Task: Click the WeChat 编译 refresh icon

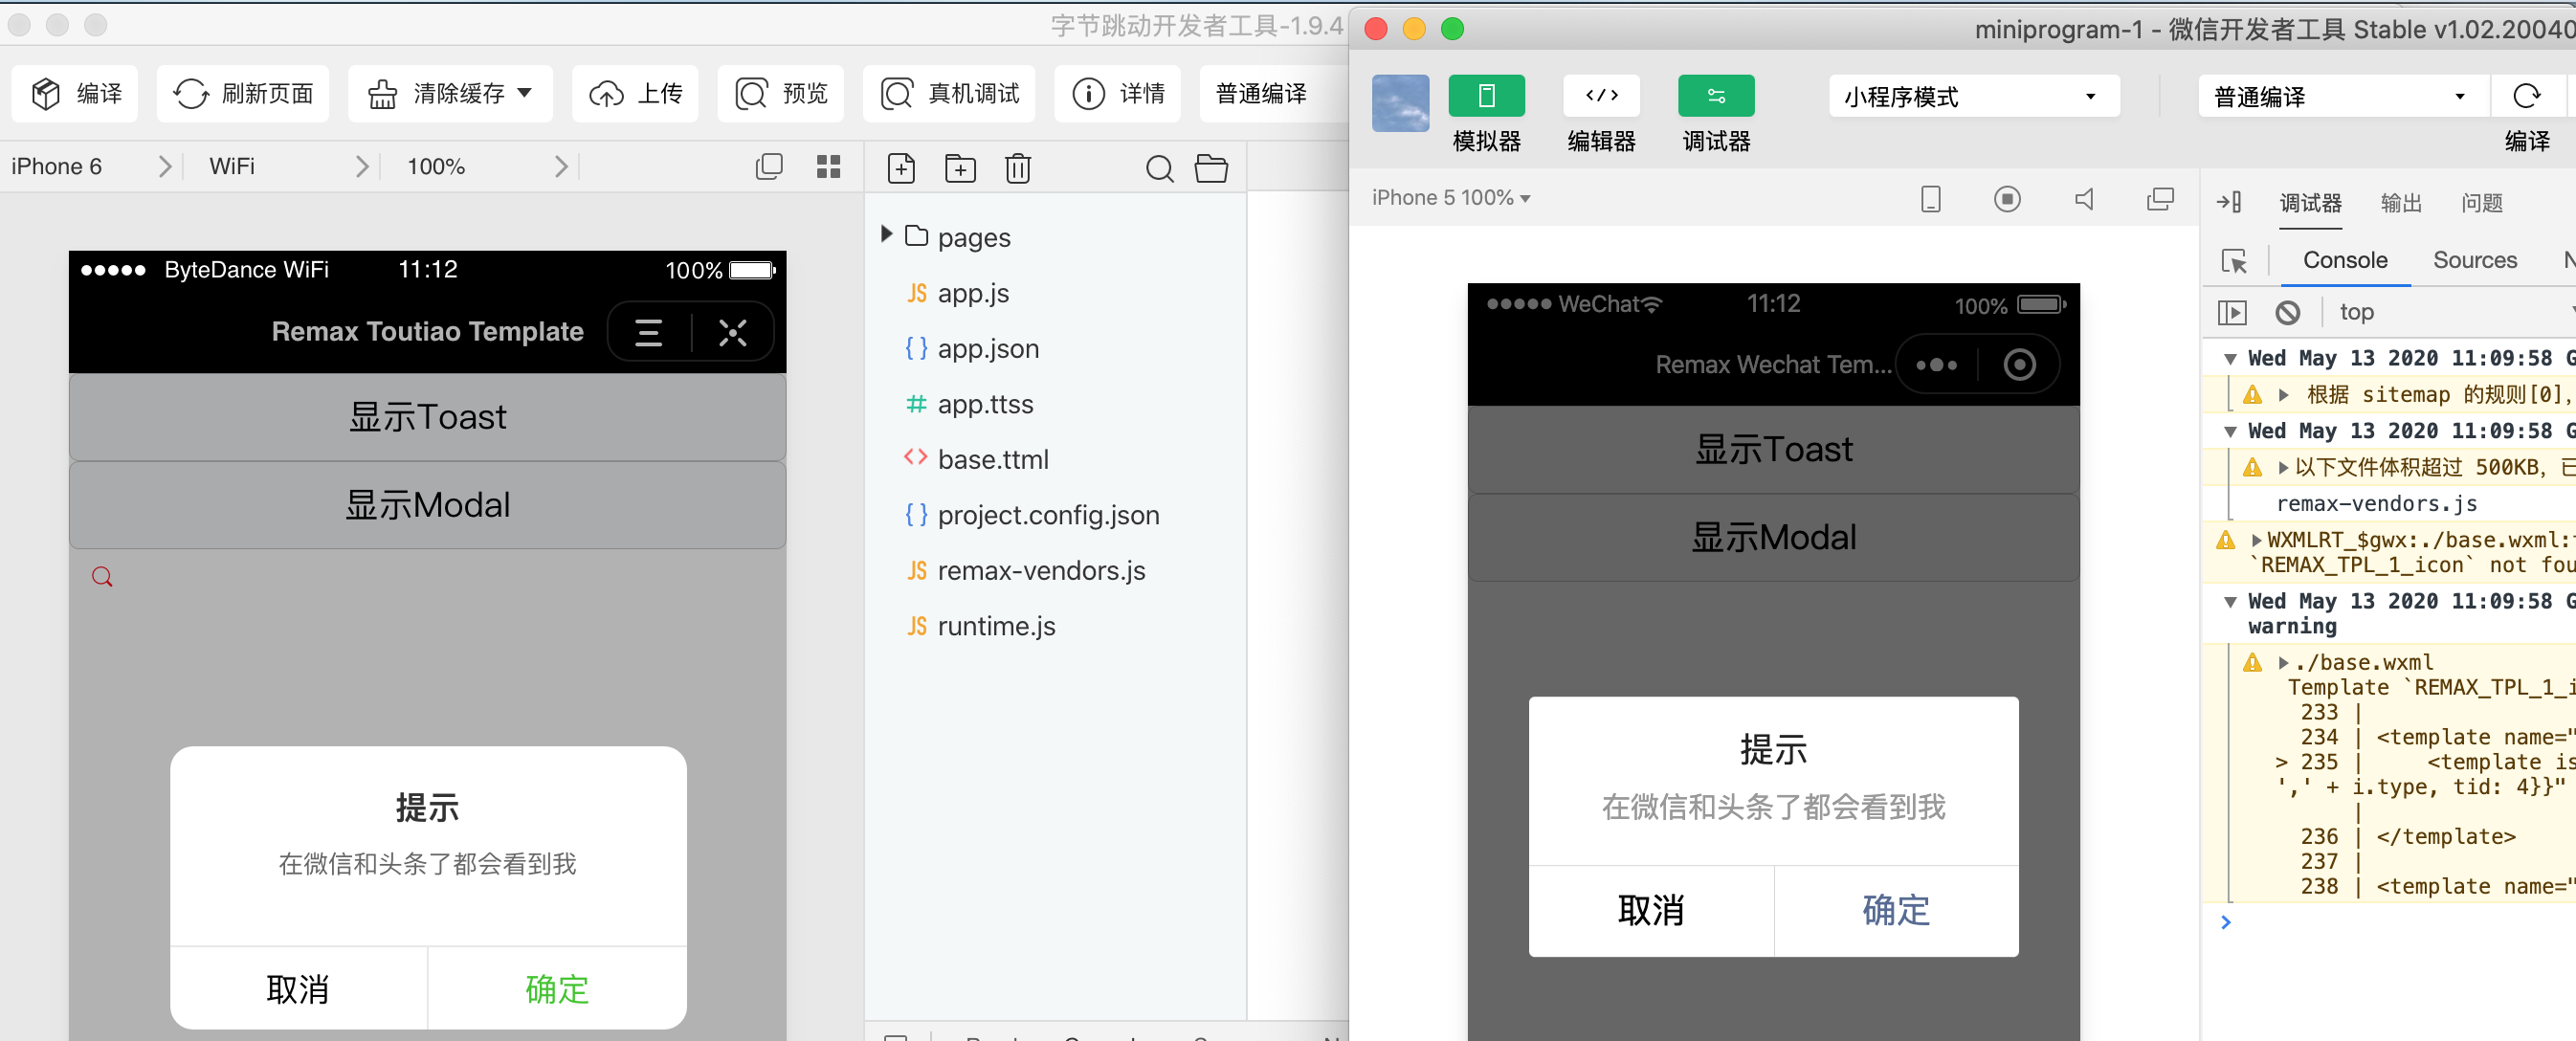Action: pos(2526,96)
